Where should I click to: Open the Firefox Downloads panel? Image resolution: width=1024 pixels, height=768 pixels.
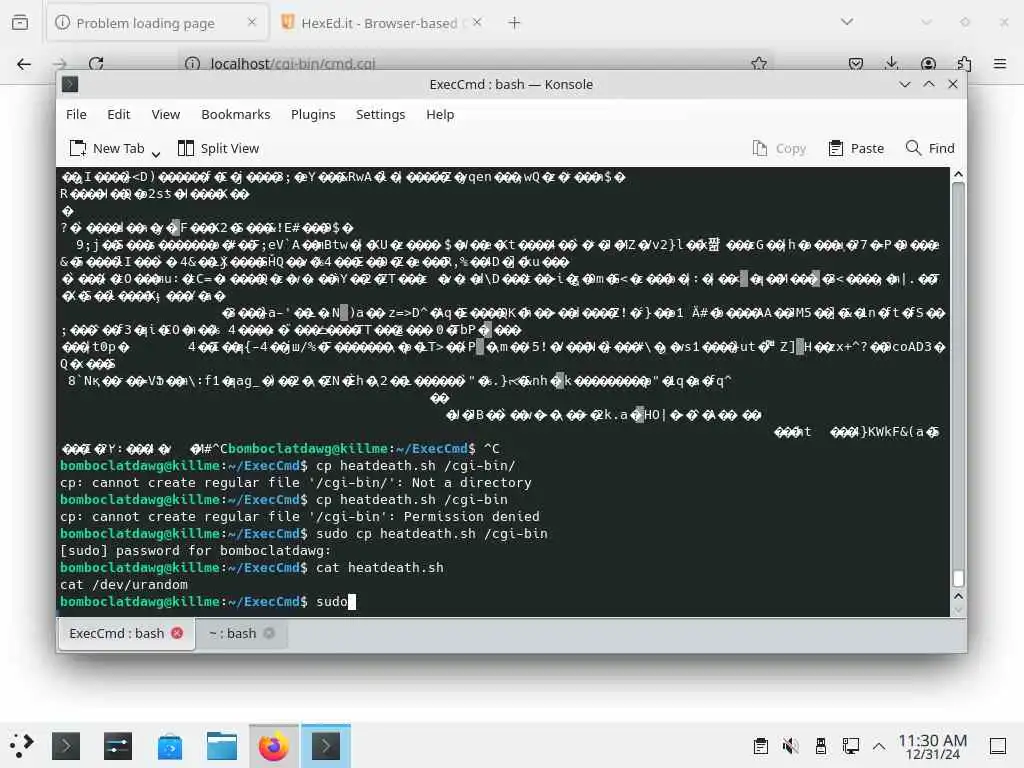click(891, 63)
